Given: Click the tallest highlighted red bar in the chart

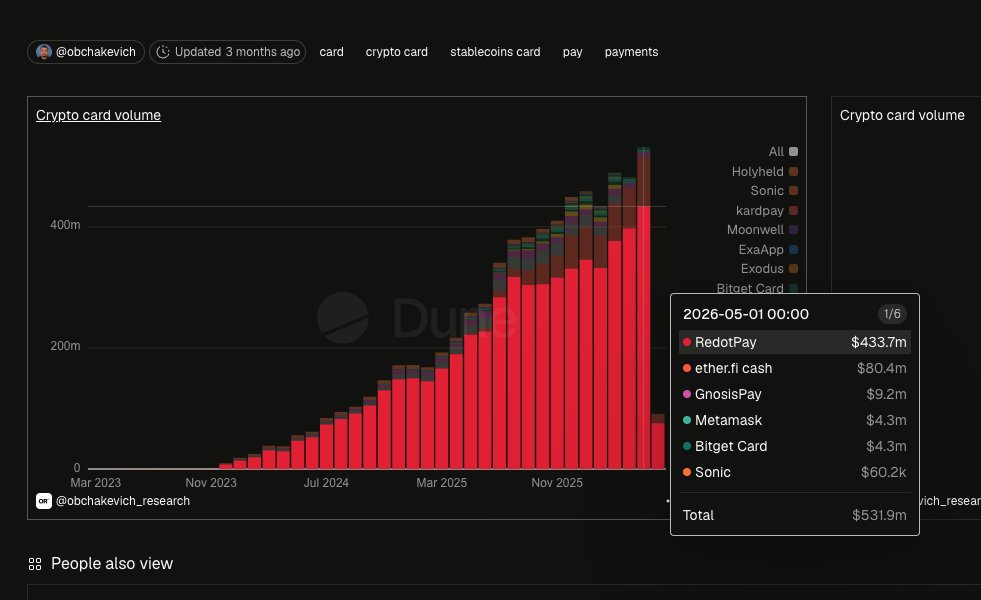Looking at the screenshot, I should (643, 337).
